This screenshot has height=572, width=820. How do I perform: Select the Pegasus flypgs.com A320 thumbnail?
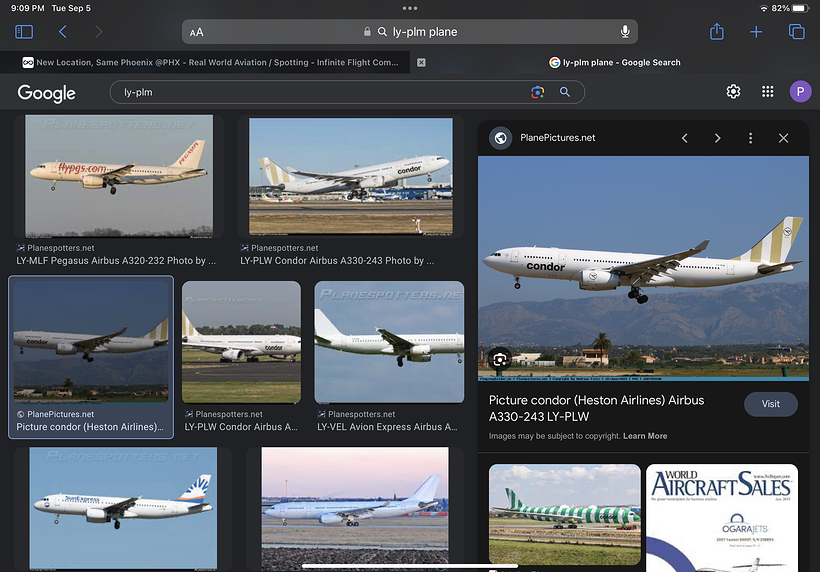coord(119,176)
